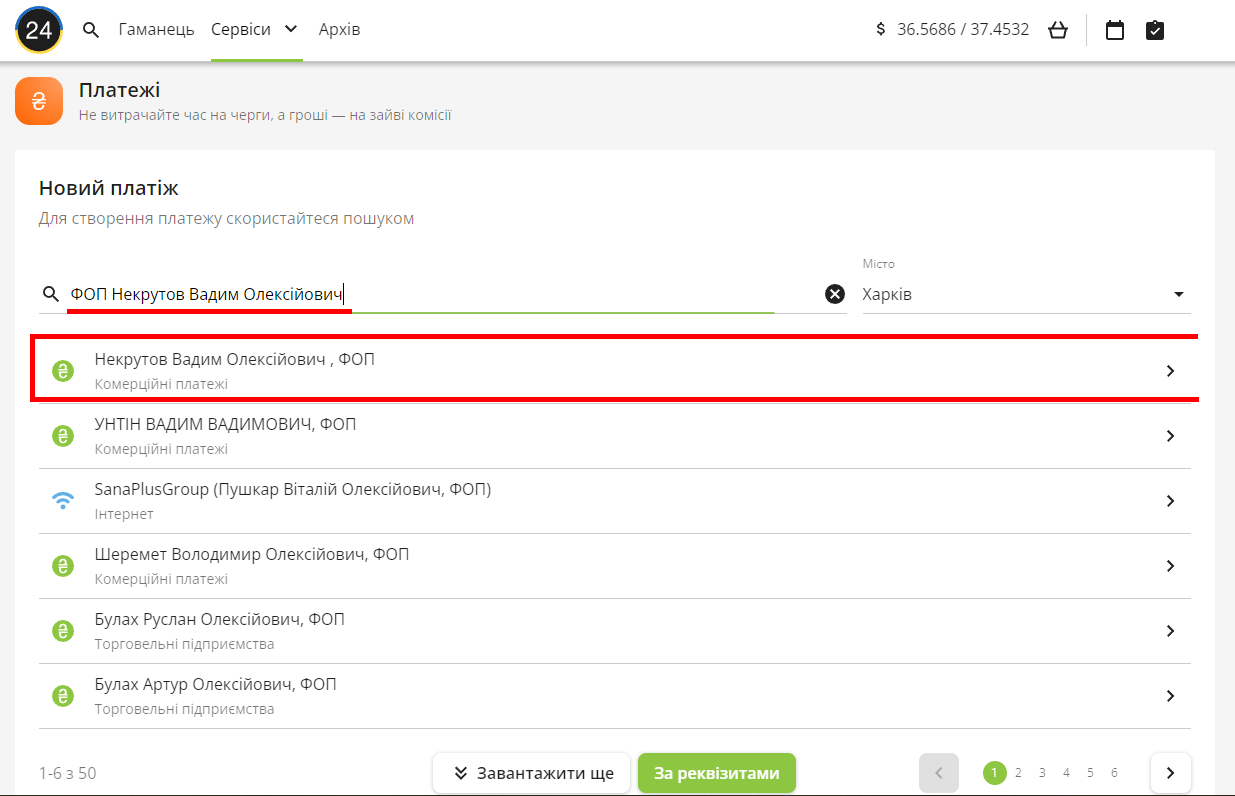
Task: Open the Гаманець menu item
Action: coord(156,30)
